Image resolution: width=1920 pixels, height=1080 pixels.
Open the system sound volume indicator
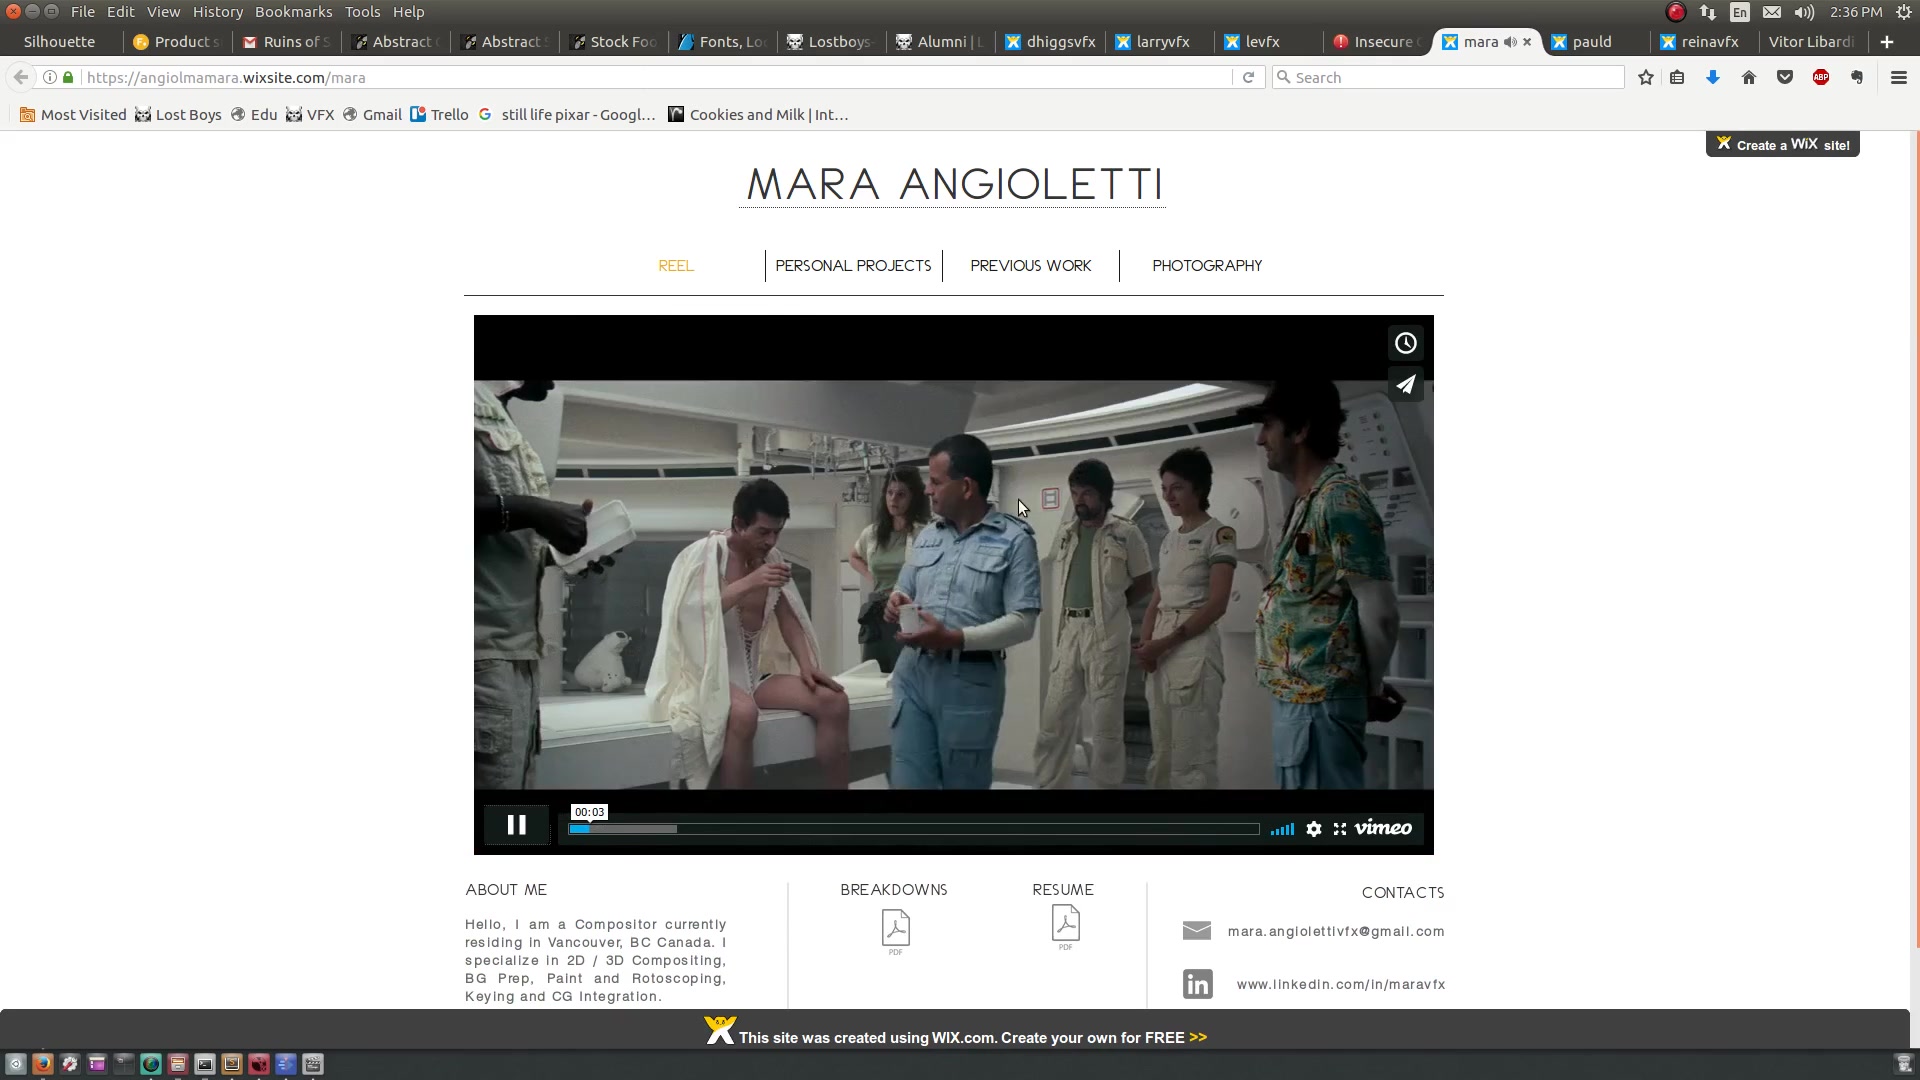pos(1804,12)
